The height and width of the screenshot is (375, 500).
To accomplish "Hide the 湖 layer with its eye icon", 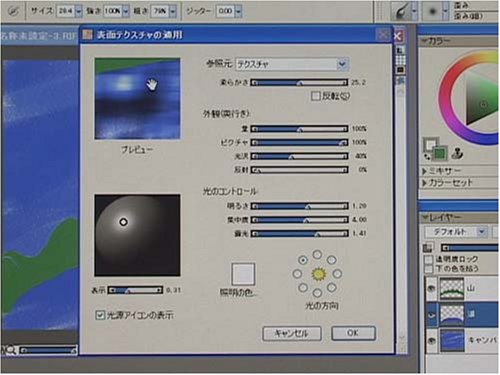I will coord(431,315).
